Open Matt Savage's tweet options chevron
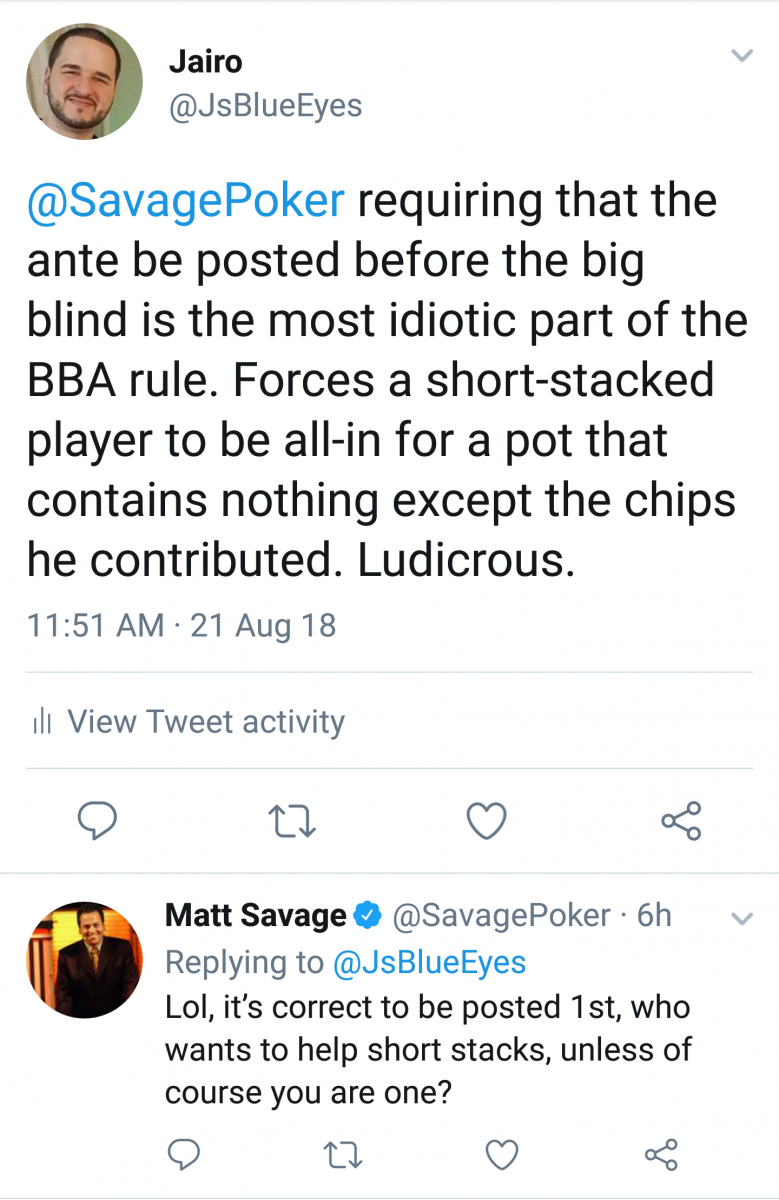 (741, 918)
